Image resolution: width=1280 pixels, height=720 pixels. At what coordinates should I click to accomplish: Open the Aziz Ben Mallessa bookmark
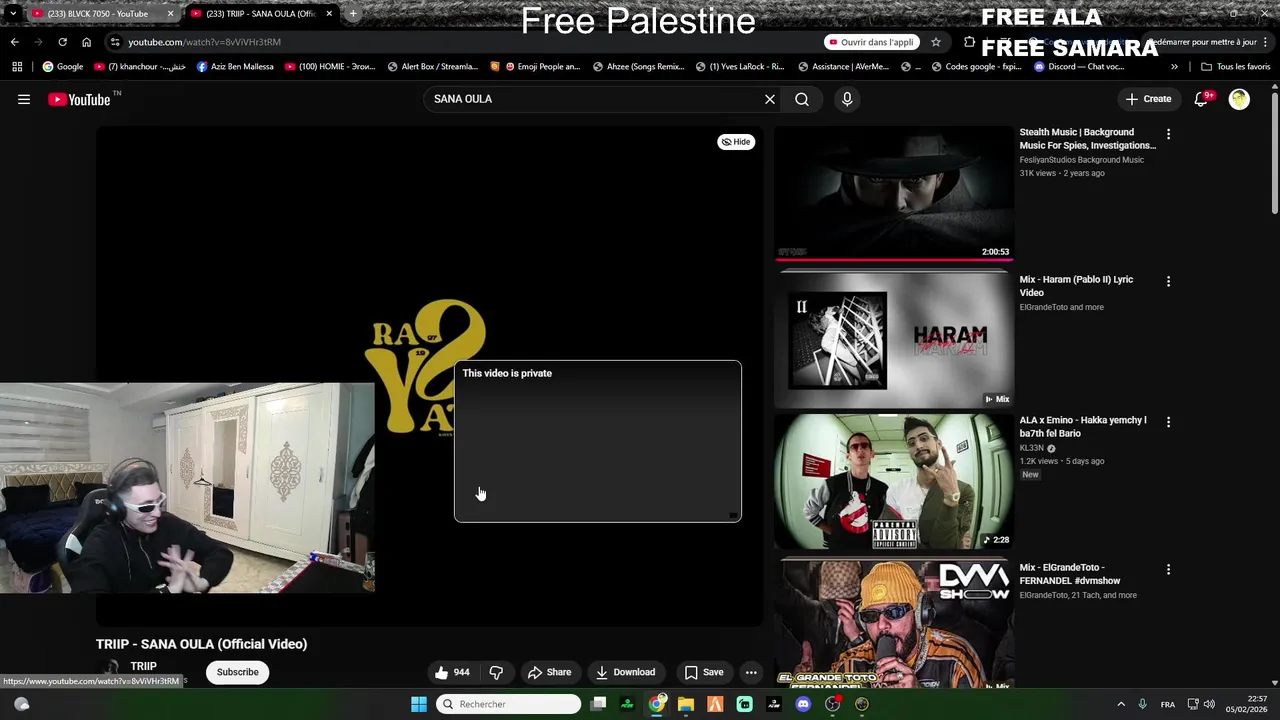[235, 67]
